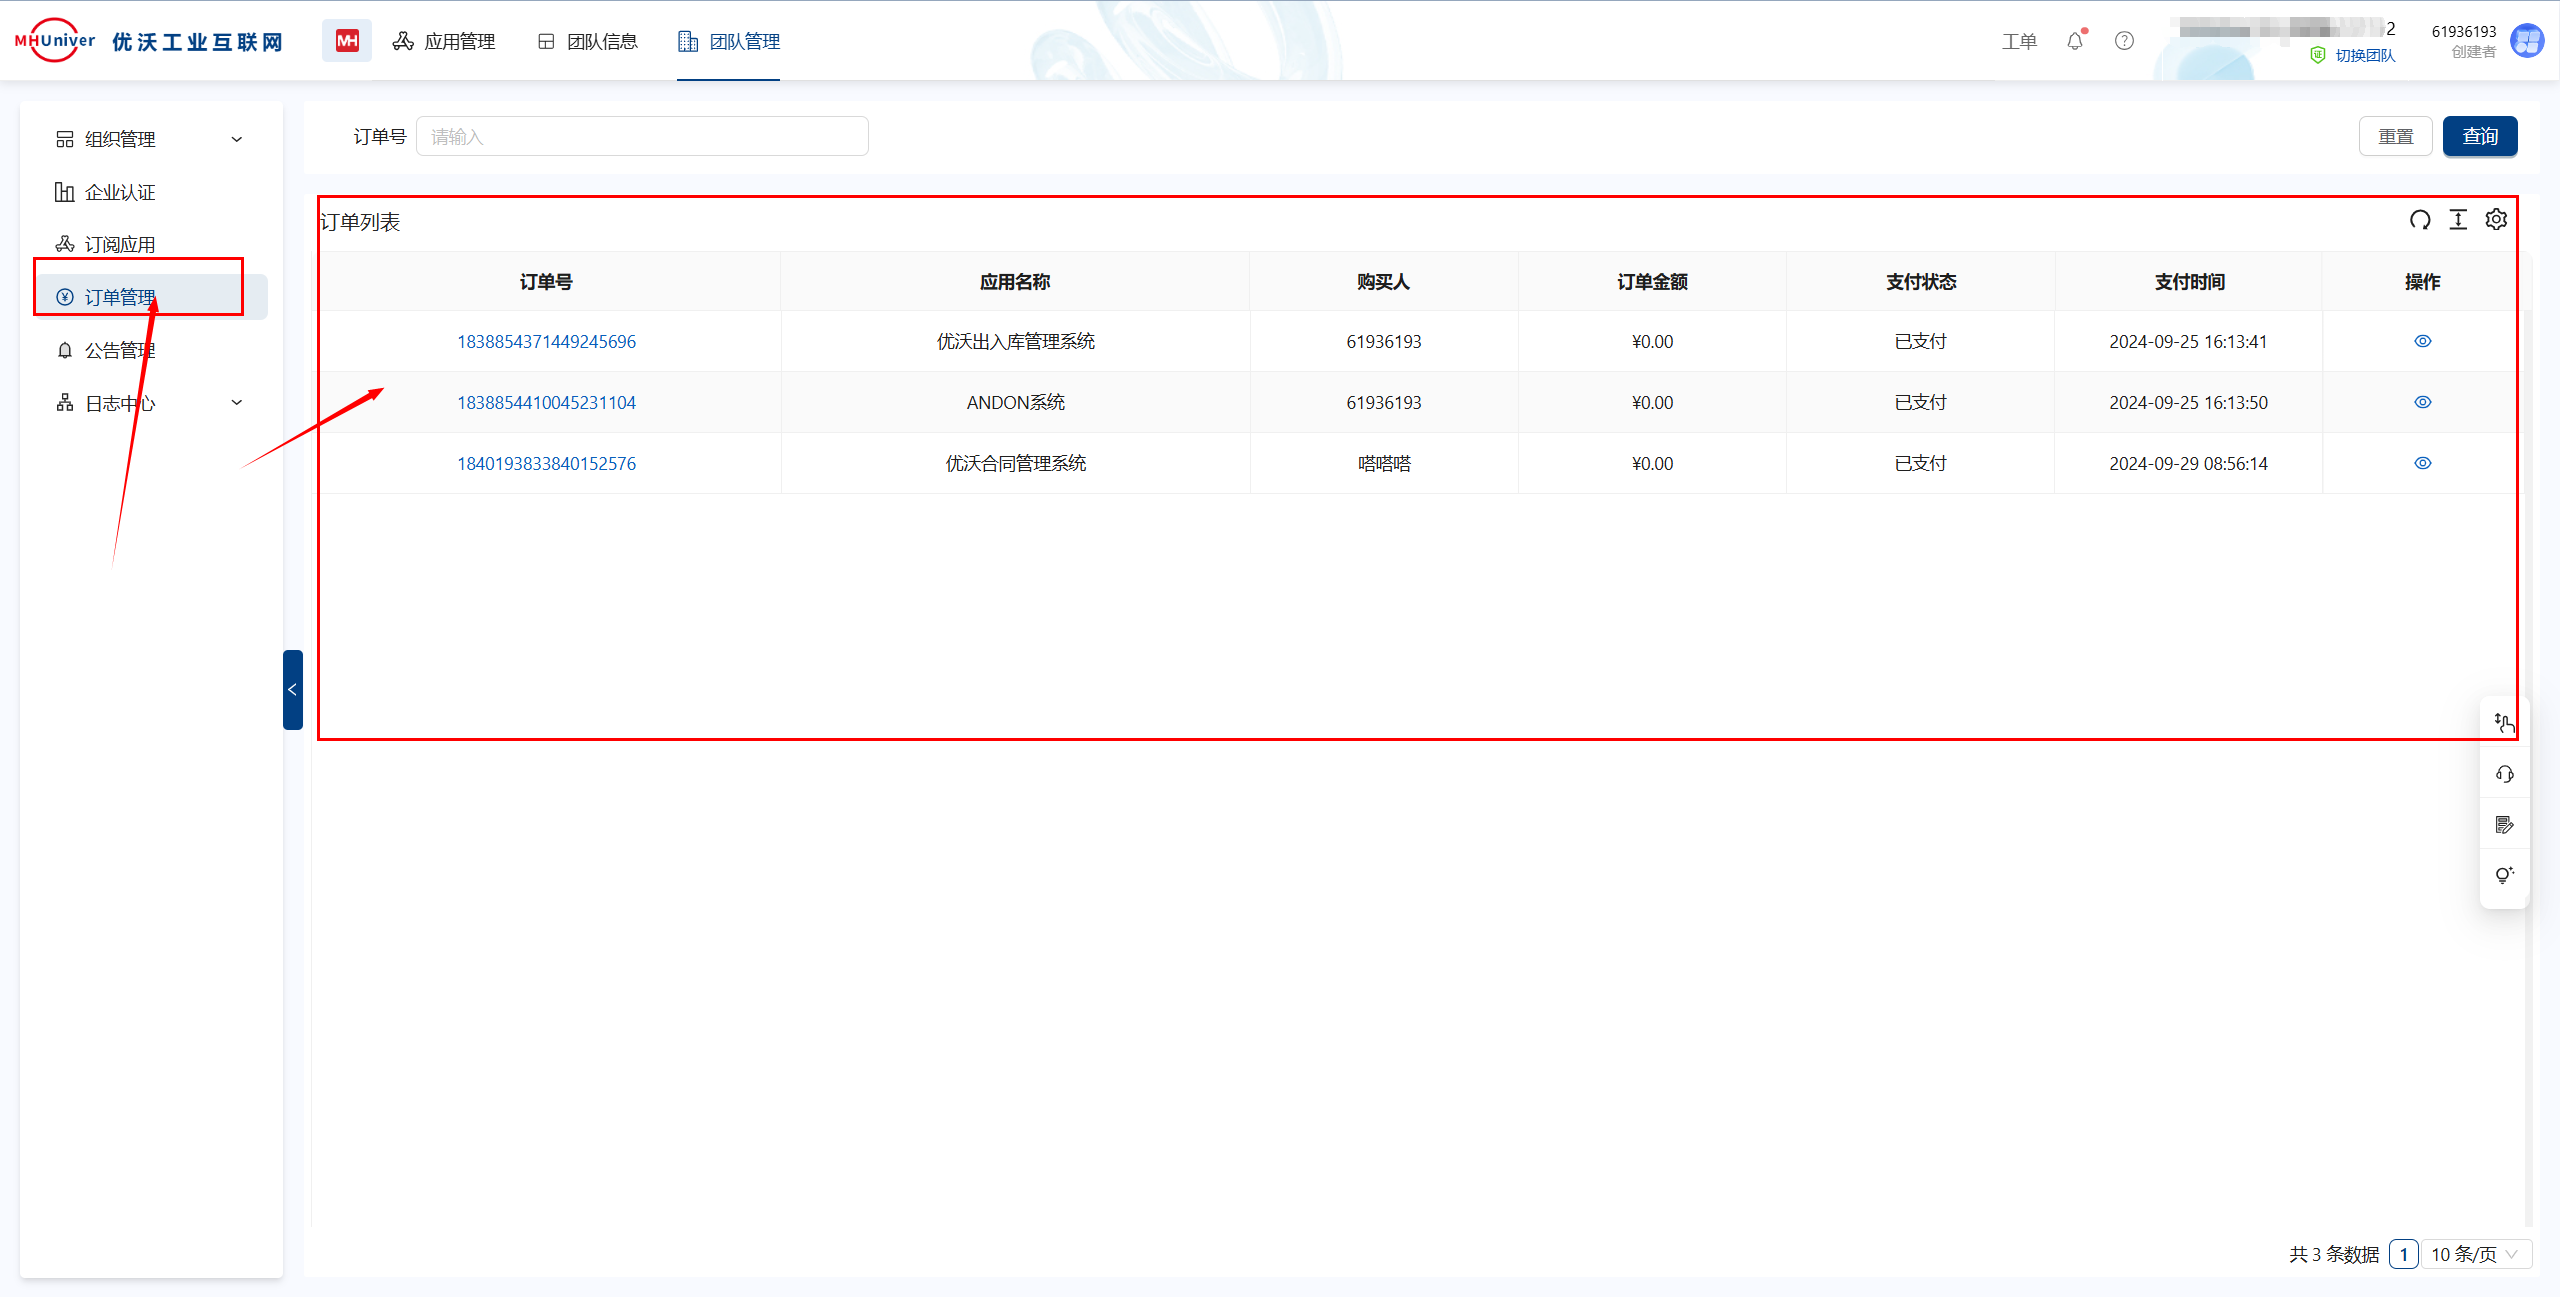
Task: Click eye icon for 优沃出入库管理系统 order
Action: (x=2422, y=341)
